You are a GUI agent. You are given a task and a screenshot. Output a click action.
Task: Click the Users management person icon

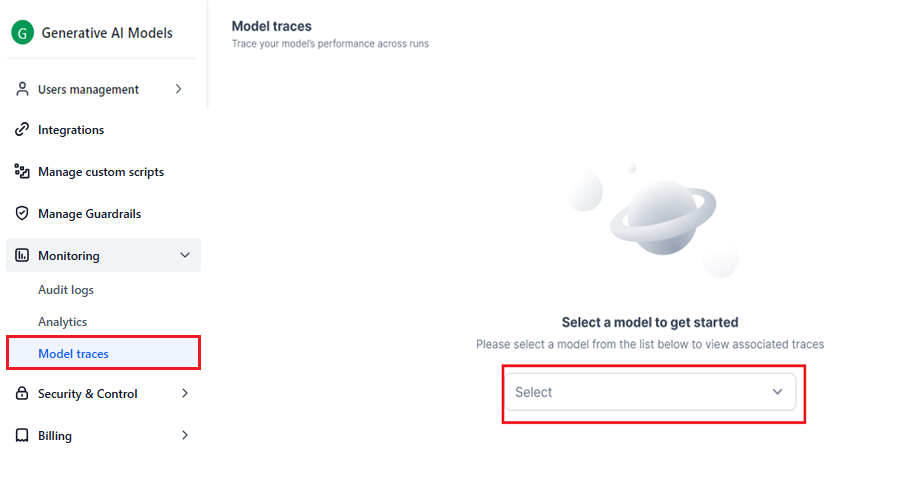pyautogui.click(x=22, y=89)
